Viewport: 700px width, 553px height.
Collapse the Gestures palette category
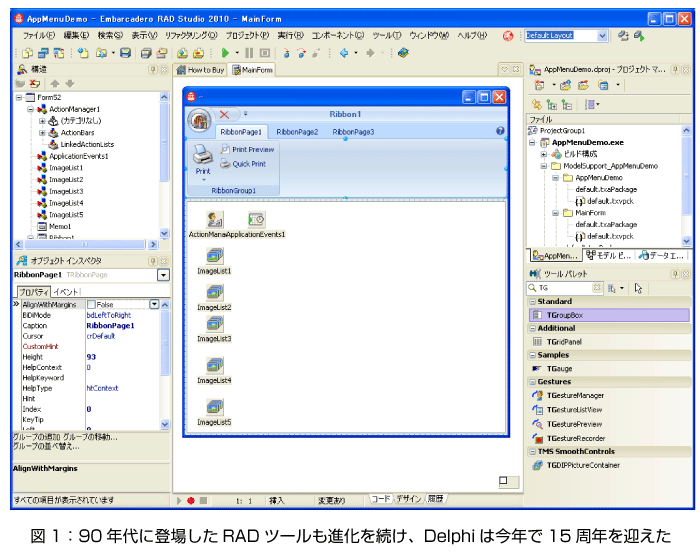pyautogui.click(x=532, y=382)
